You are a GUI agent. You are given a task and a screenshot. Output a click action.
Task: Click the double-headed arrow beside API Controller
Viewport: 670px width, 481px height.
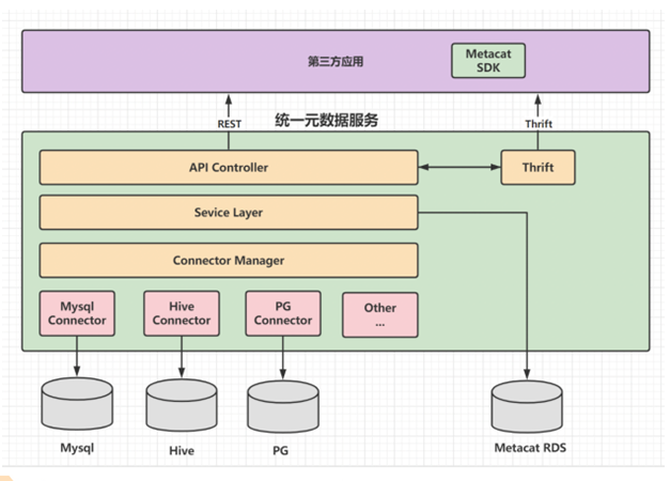(x=460, y=168)
